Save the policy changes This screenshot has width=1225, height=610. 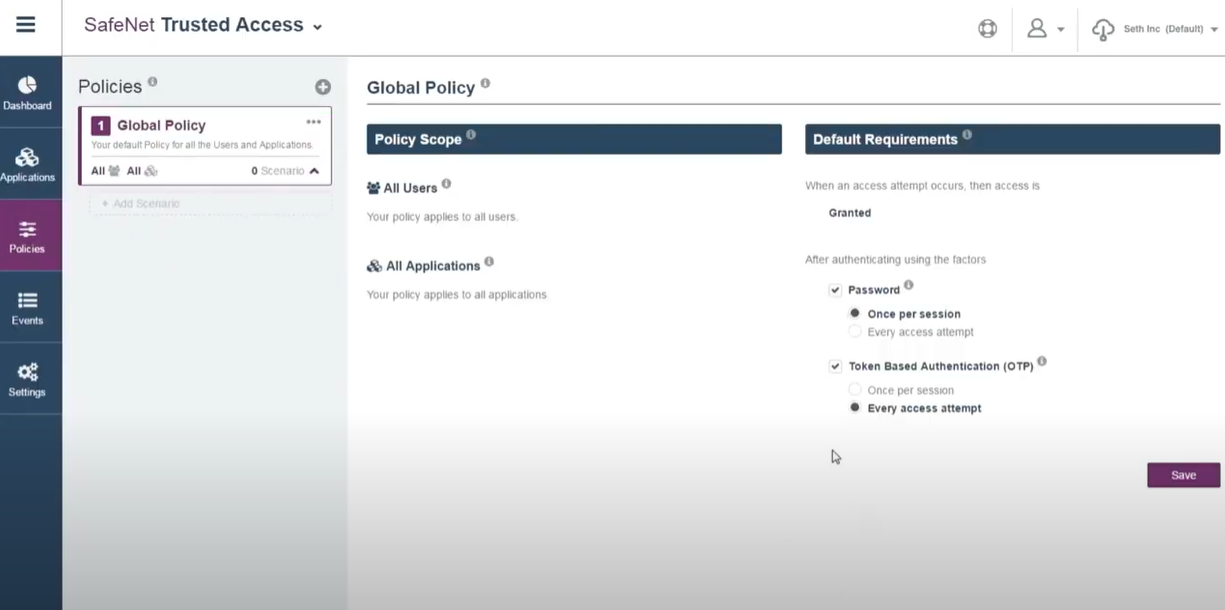coord(1183,475)
